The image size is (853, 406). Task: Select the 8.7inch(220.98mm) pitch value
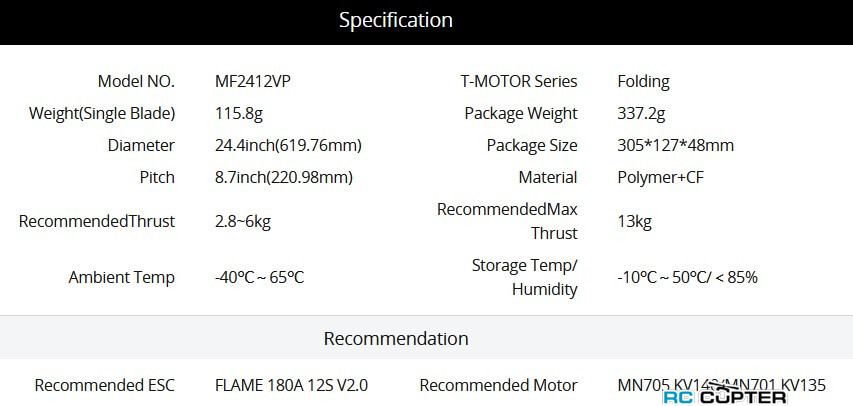pos(284,177)
